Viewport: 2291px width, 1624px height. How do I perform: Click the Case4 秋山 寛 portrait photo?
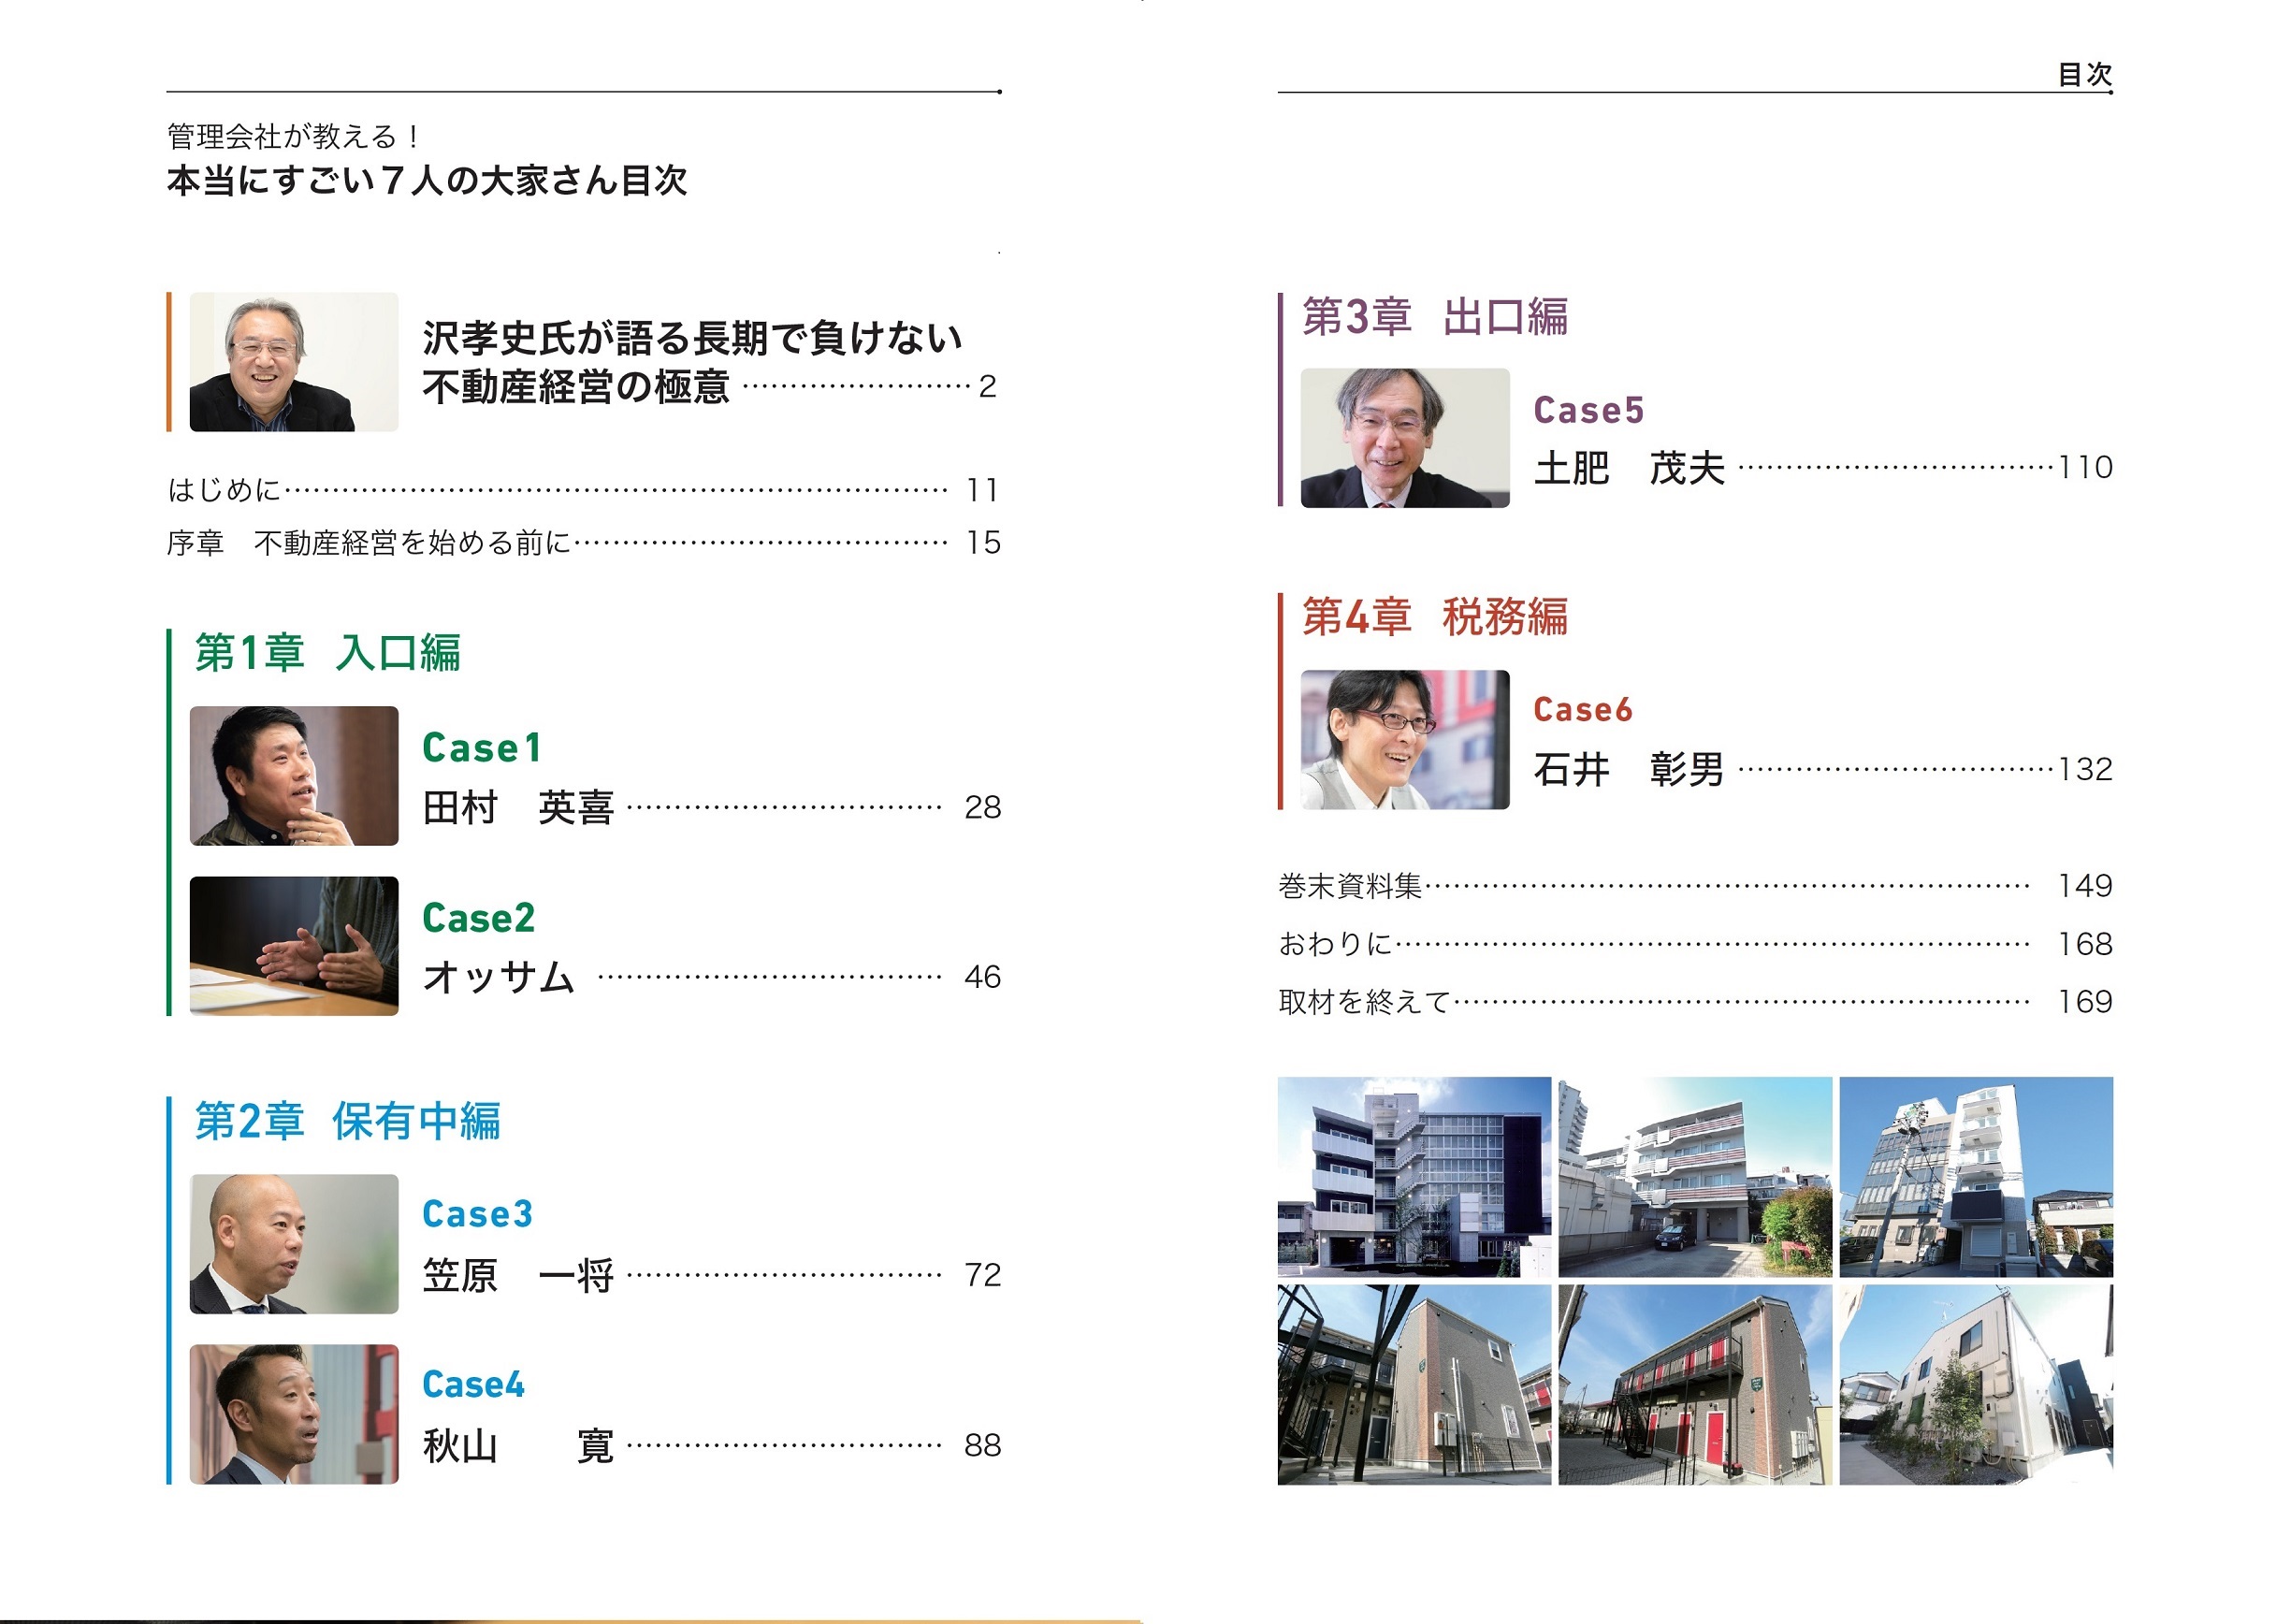(x=294, y=1414)
